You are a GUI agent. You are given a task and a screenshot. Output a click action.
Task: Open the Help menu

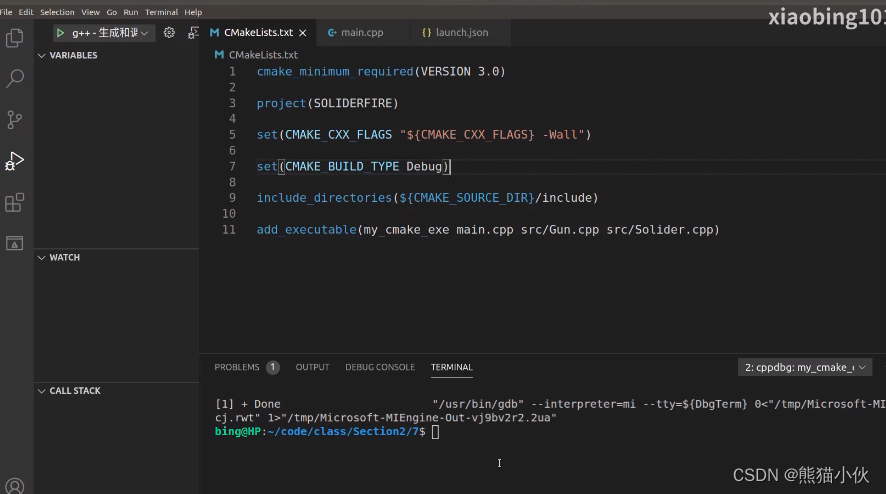(193, 12)
